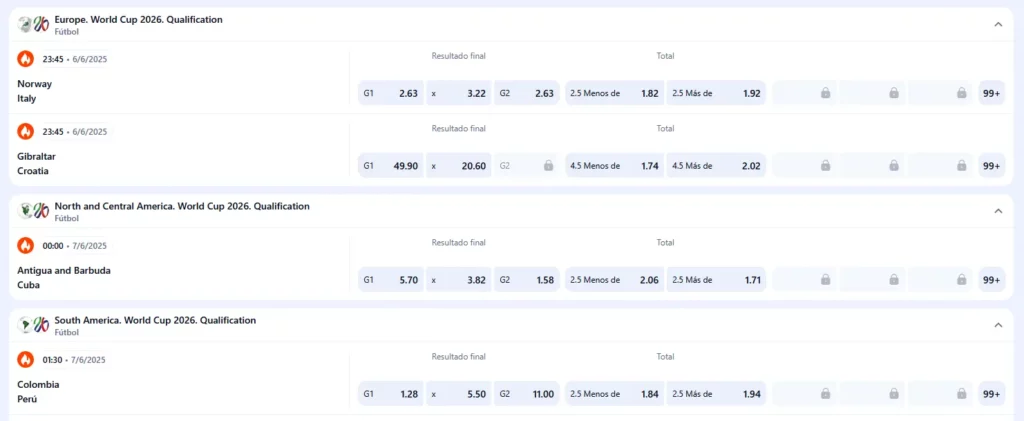Click the North and Central America league icon
The image size is (1024, 421).
click(x=34, y=211)
